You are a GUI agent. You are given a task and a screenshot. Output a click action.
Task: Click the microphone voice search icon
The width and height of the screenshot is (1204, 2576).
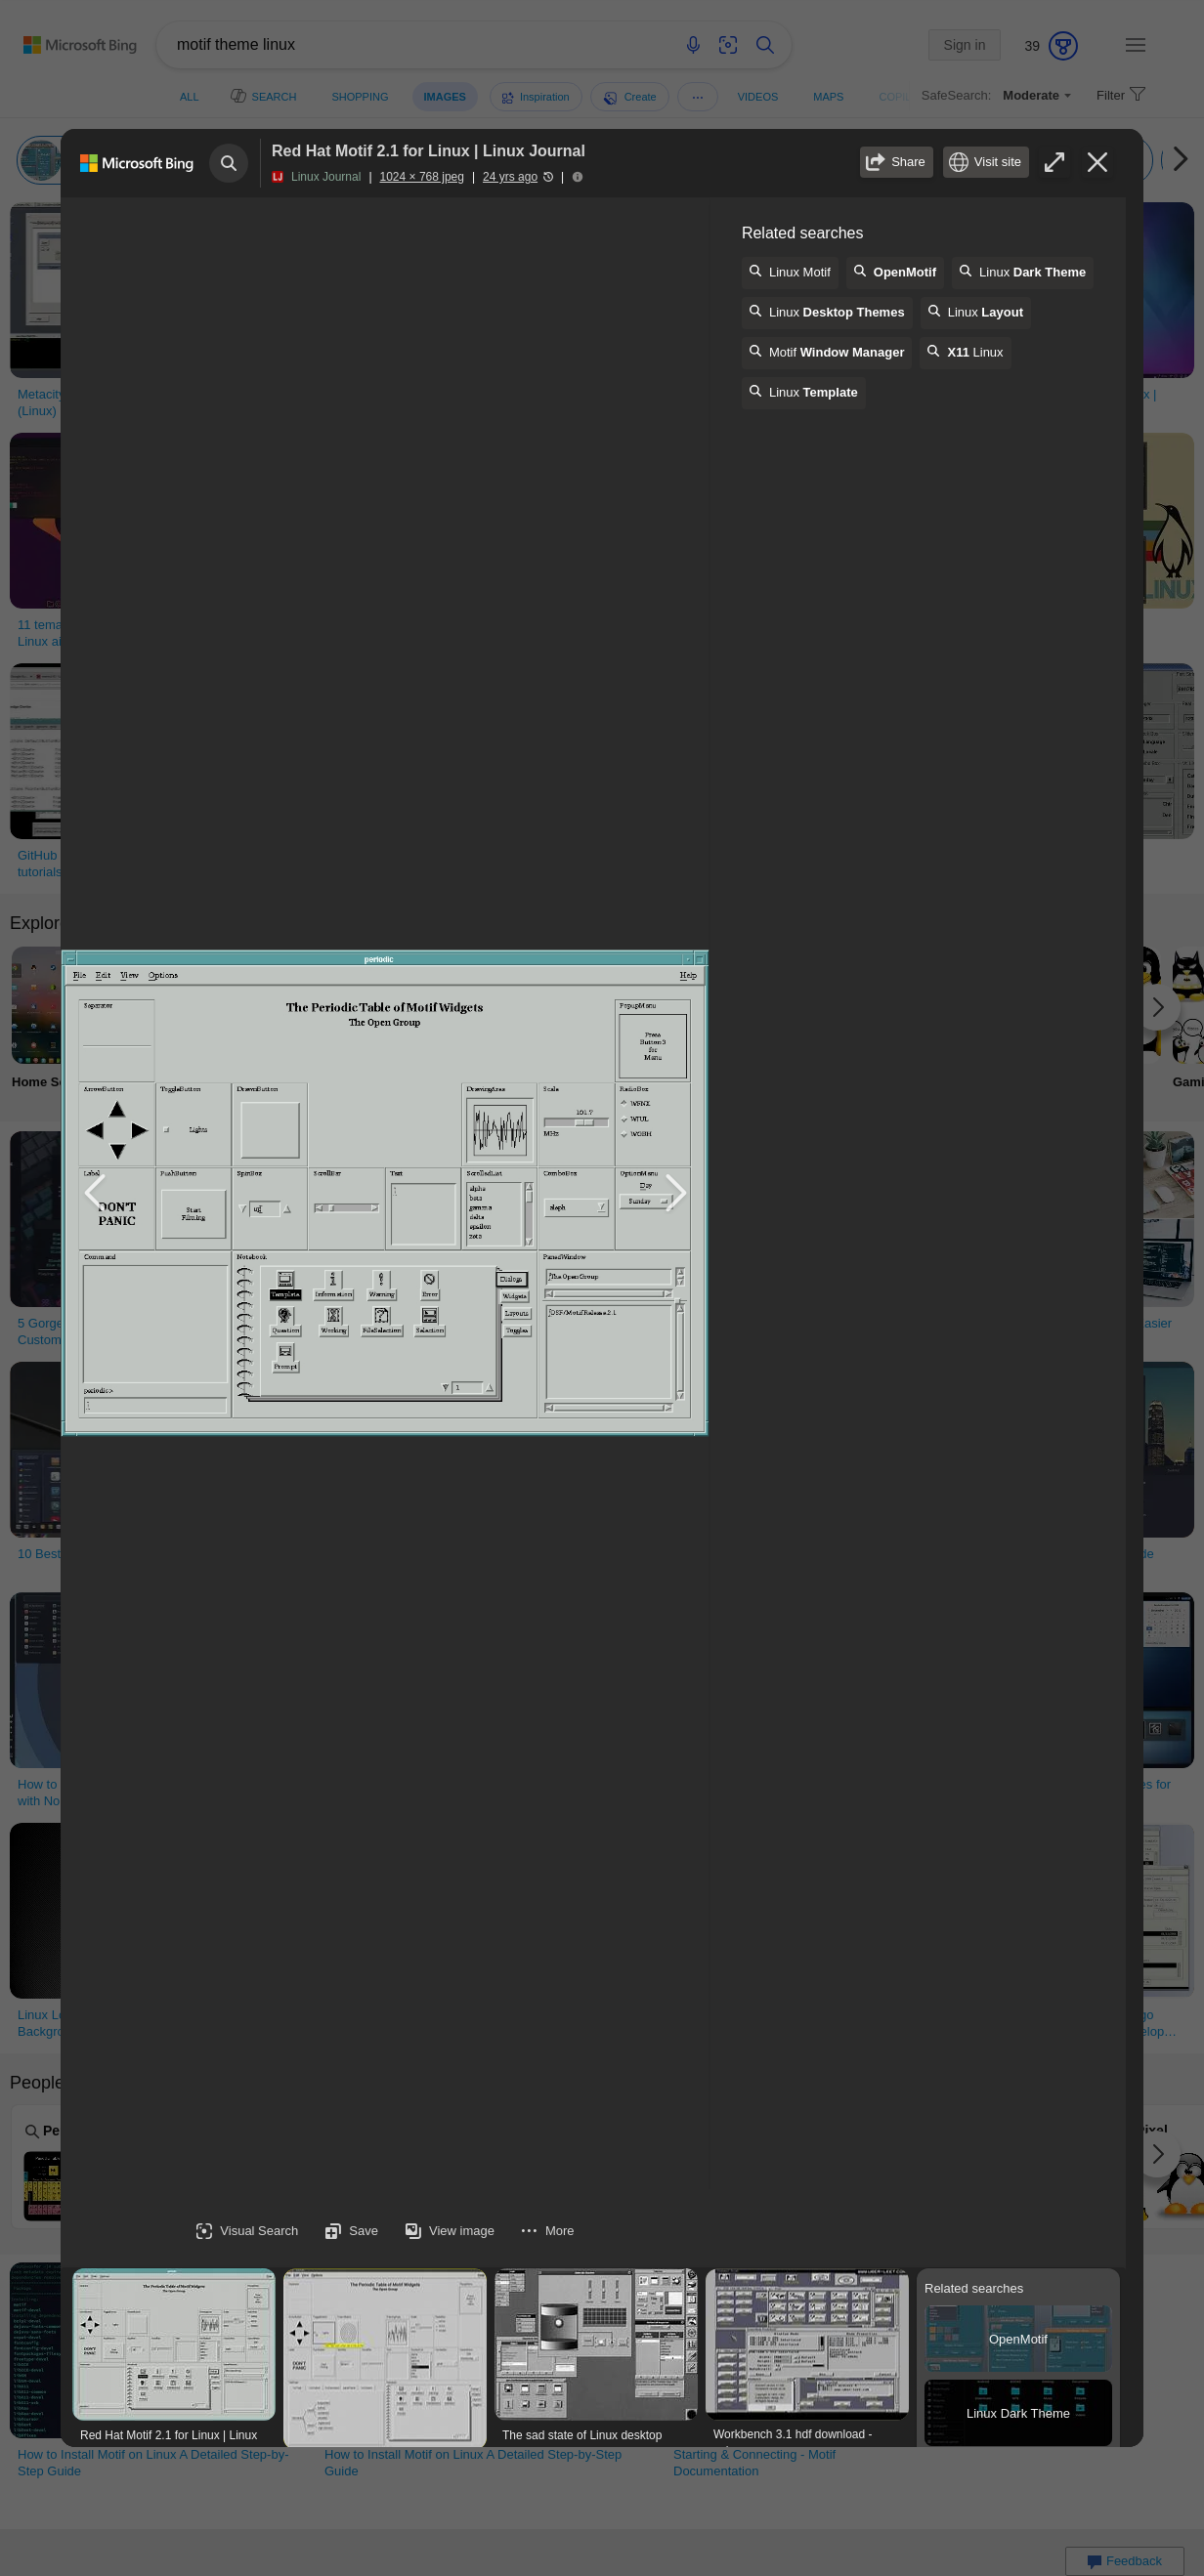click(x=692, y=45)
